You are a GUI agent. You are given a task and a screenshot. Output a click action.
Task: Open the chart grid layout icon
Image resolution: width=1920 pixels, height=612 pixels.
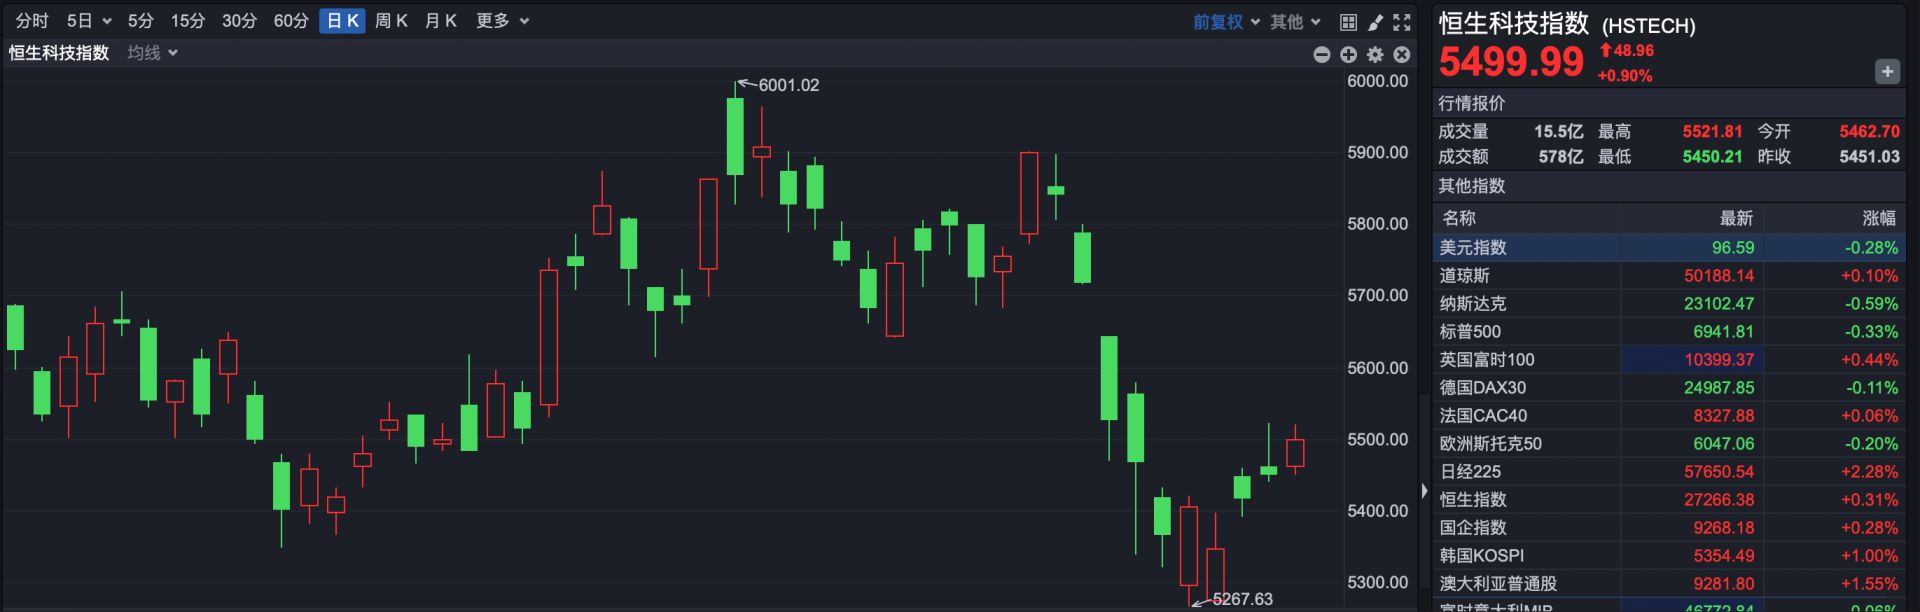[x=1348, y=22]
